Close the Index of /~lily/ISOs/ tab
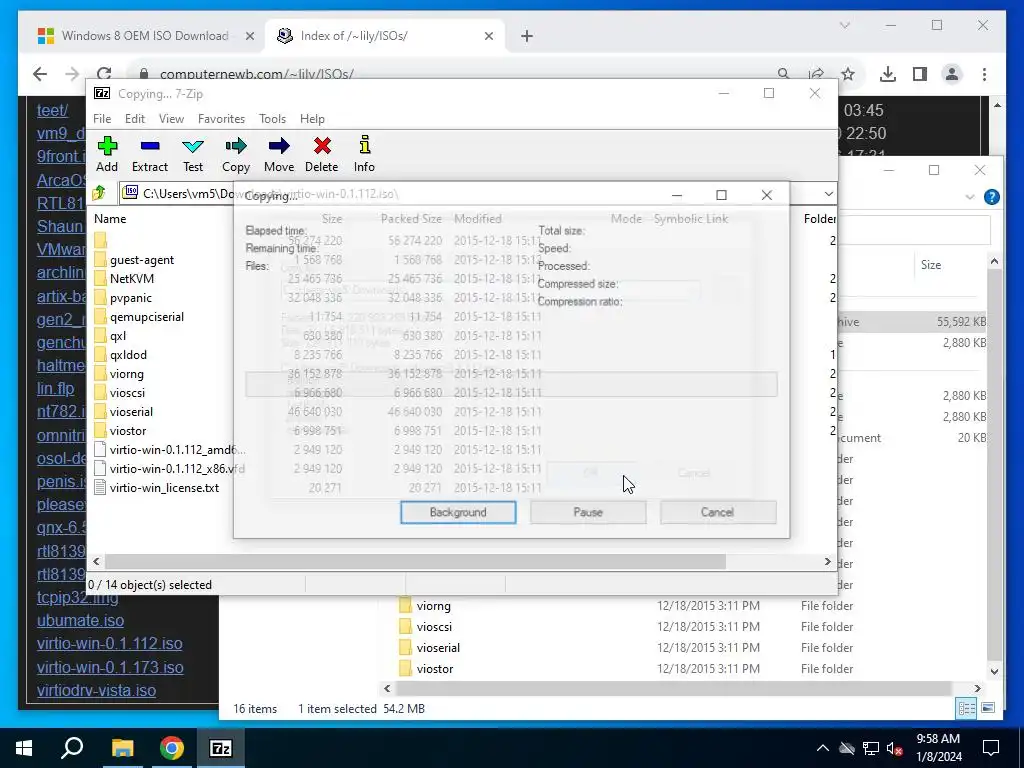Image resolution: width=1024 pixels, height=768 pixels. pos(488,36)
